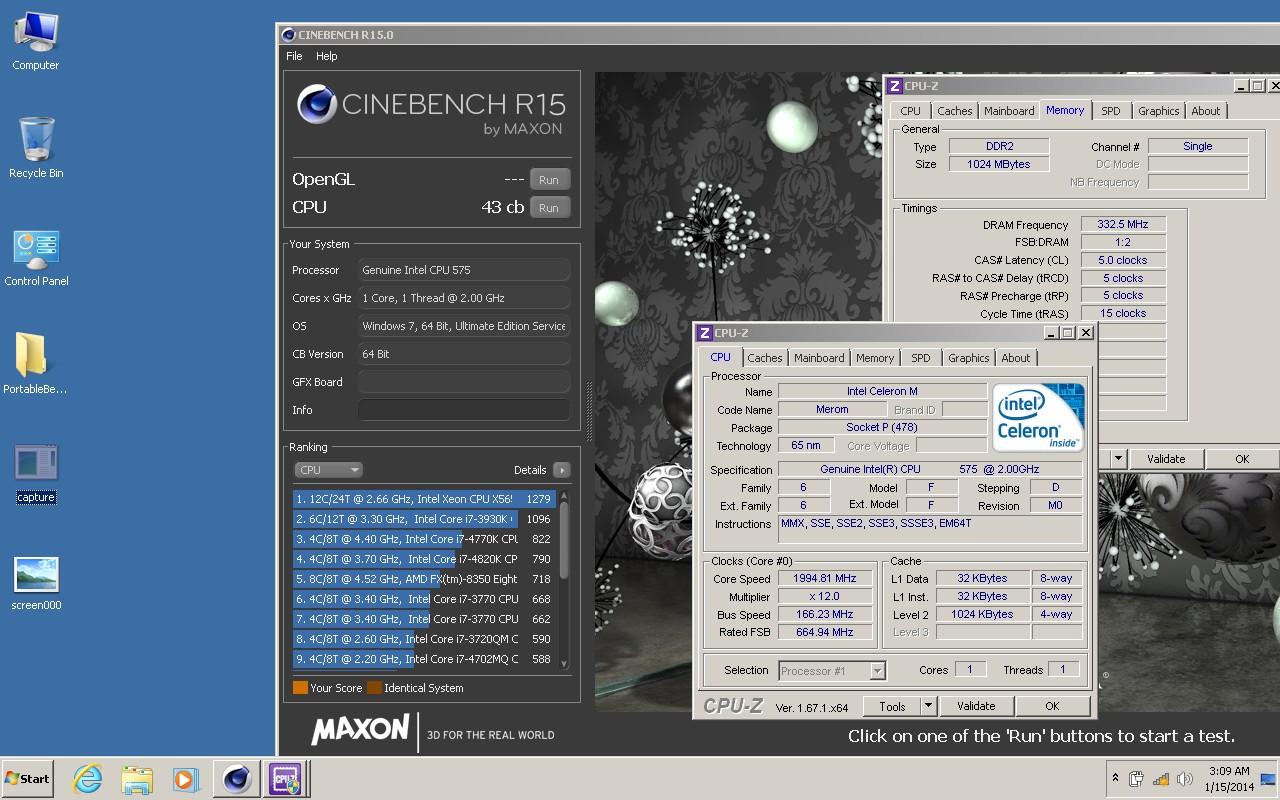Open Caches tab in rear CPU-Z window
Viewport: 1280px width, 800px height.
pyautogui.click(x=955, y=111)
